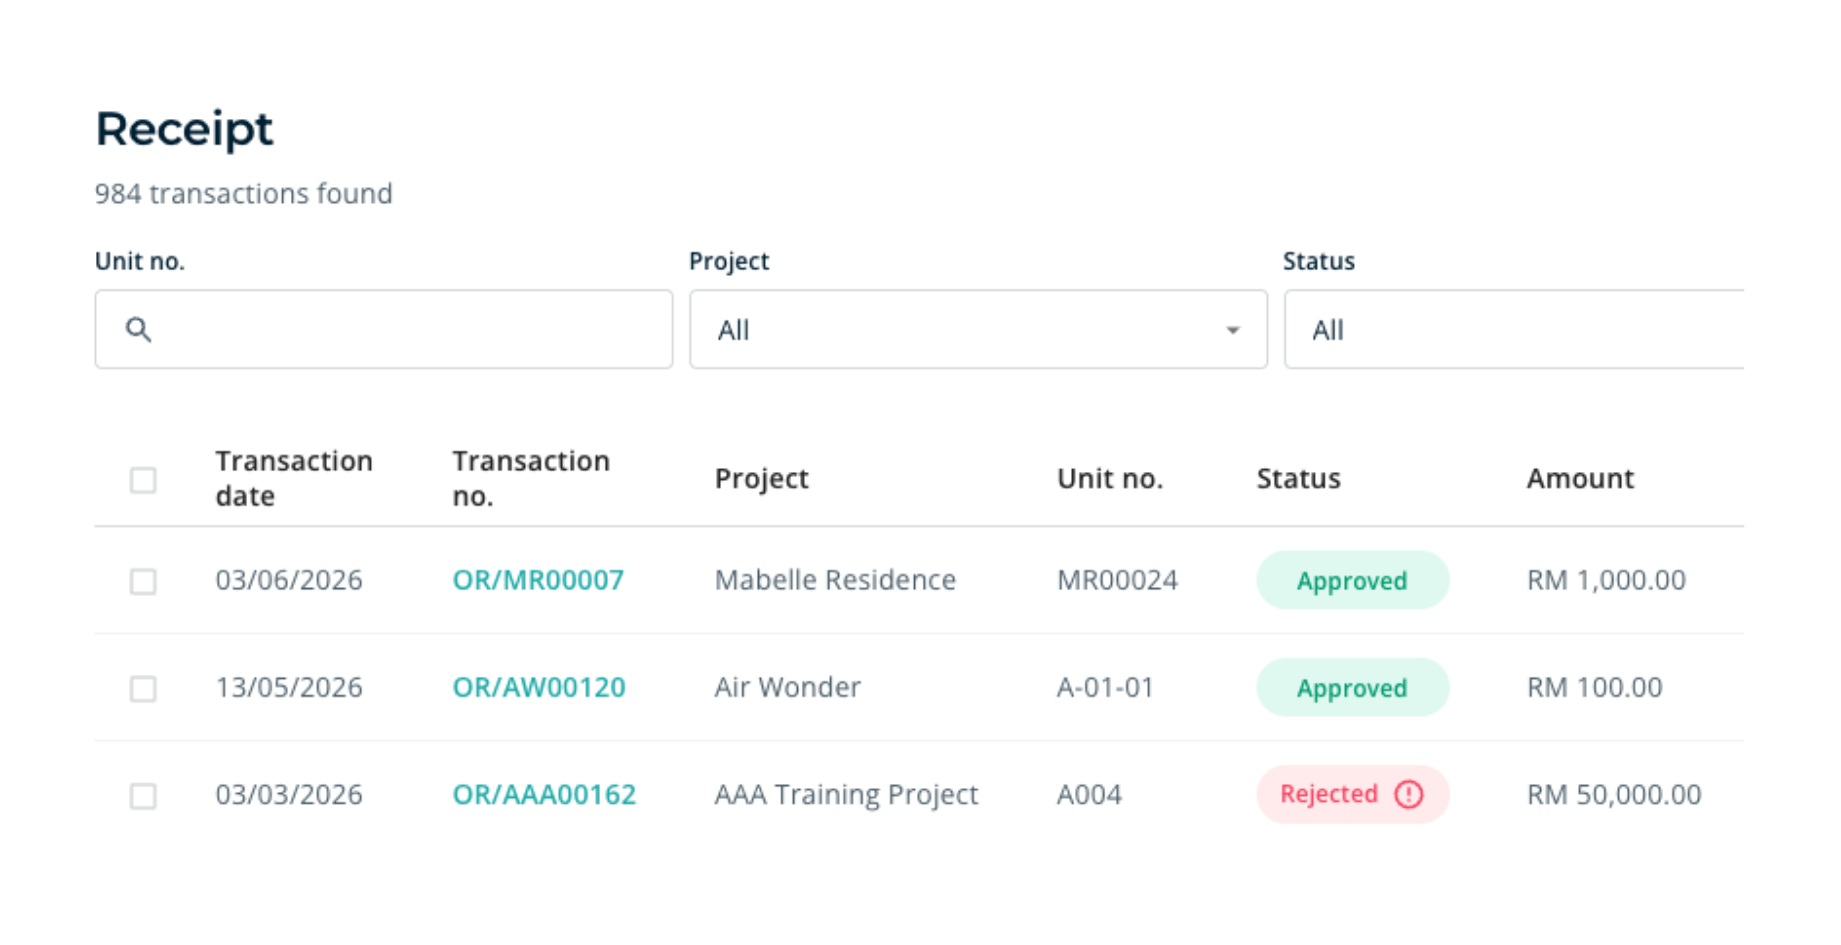Click the Rejected status badge

tap(1352, 794)
